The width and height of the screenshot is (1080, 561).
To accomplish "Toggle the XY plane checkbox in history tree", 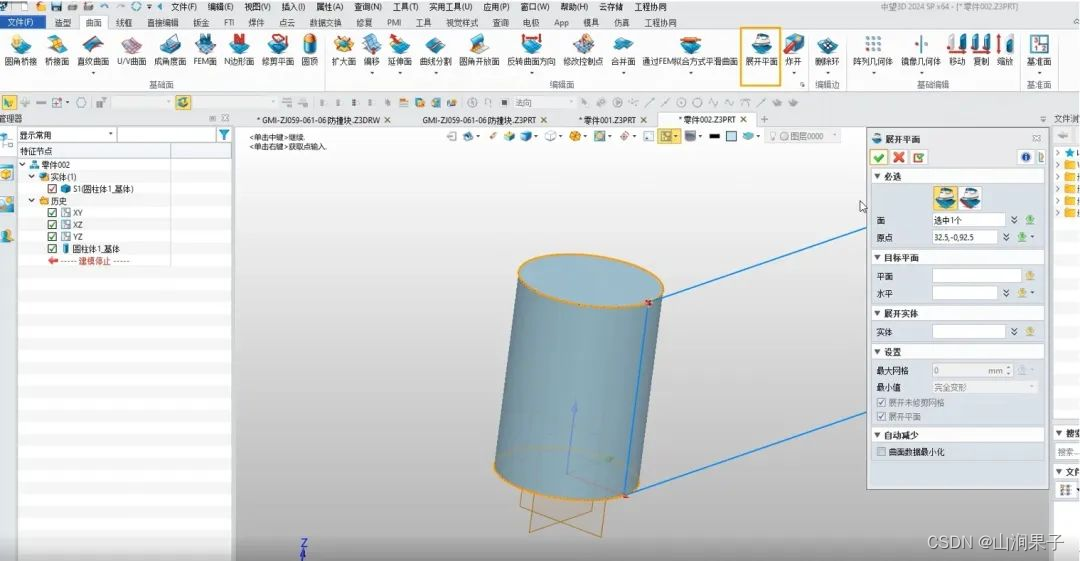I will (52, 213).
